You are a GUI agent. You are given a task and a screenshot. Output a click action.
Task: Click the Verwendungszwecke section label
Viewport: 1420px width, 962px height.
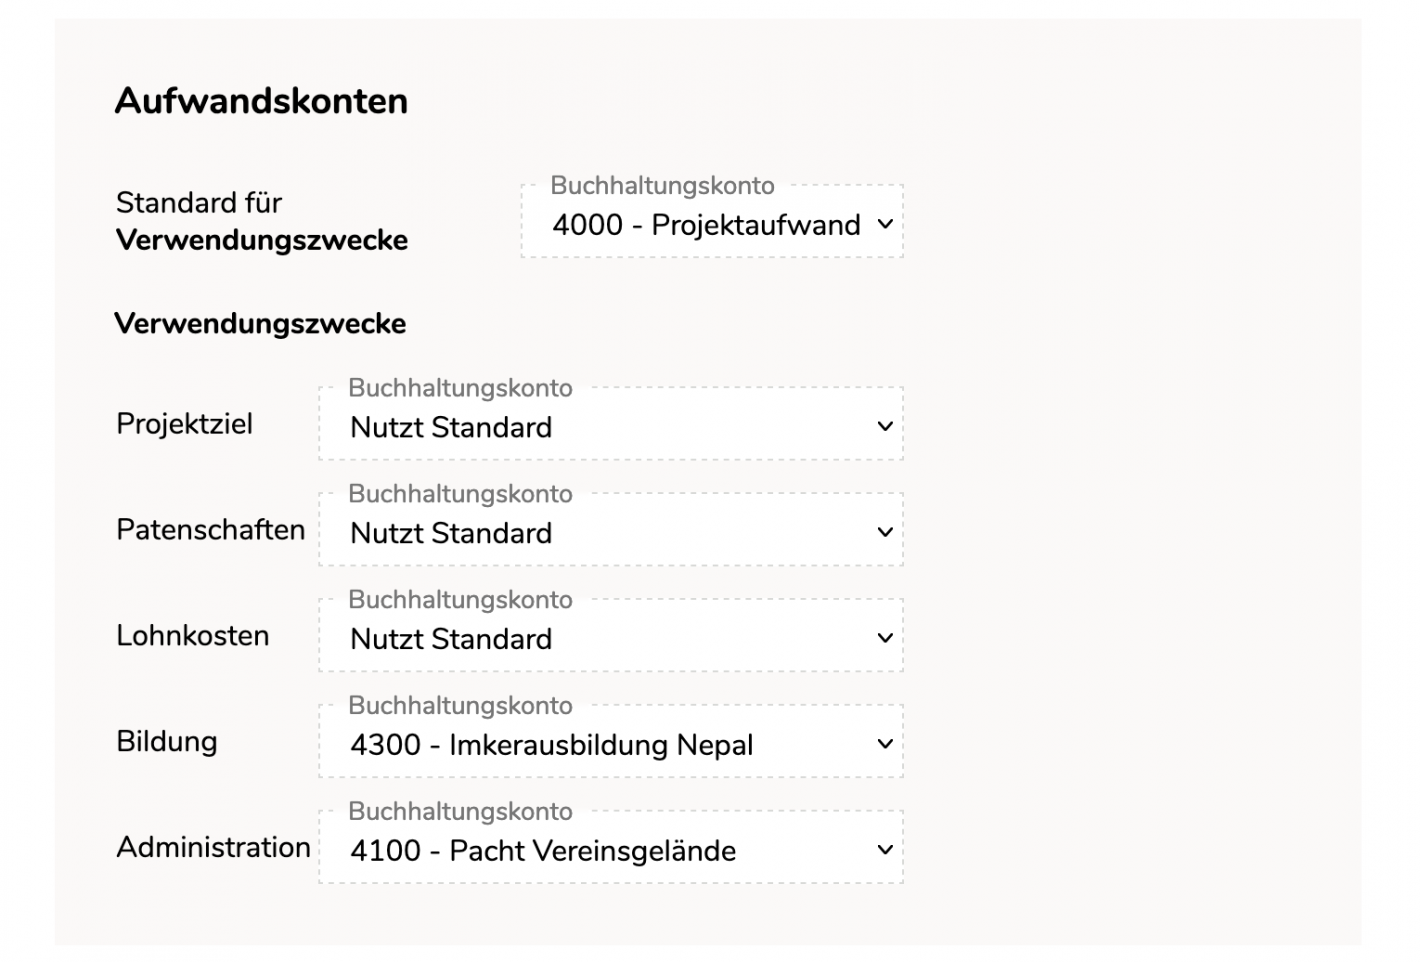pos(261,324)
